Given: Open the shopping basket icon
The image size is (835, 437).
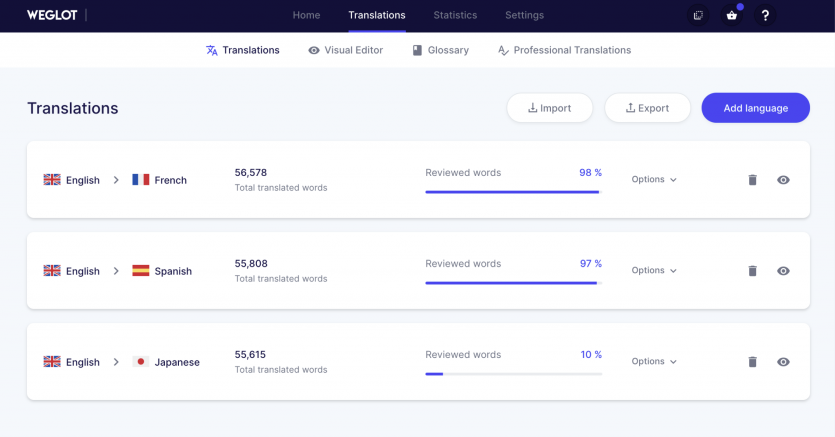Looking at the screenshot, I should pos(732,15).
